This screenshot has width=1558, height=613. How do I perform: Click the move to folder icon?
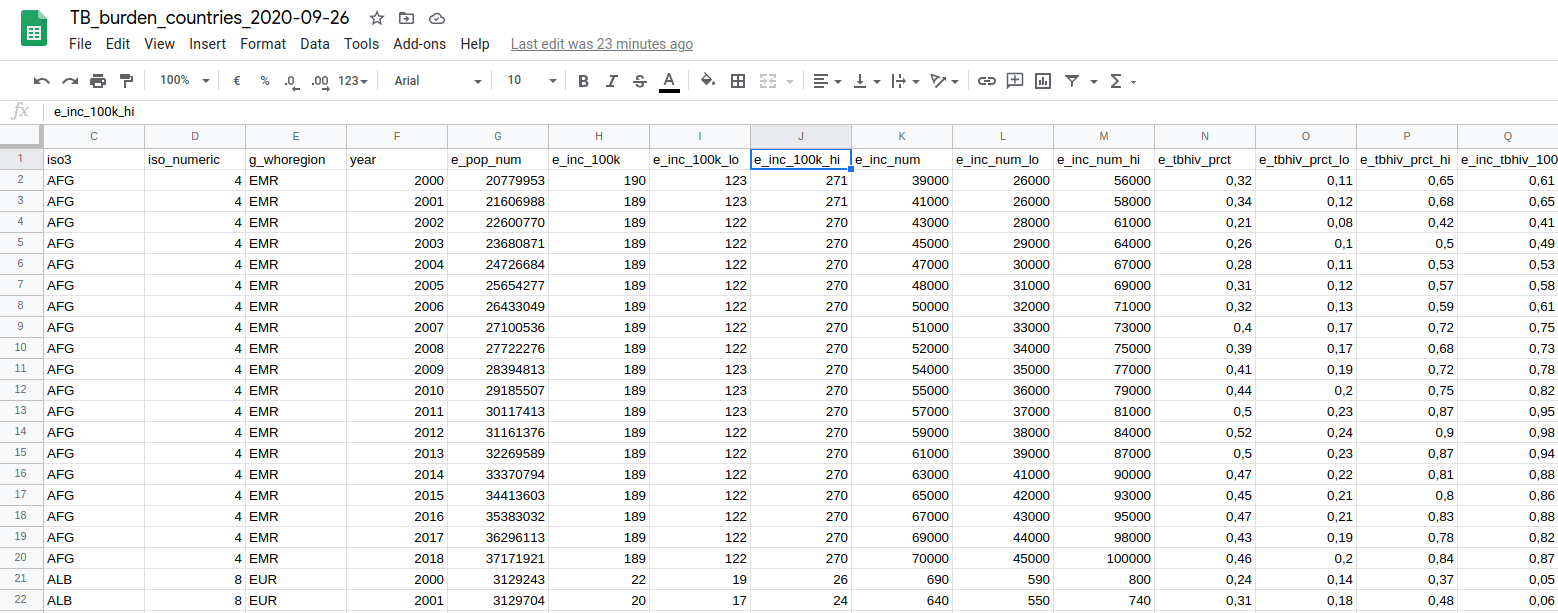click(406, 18)
